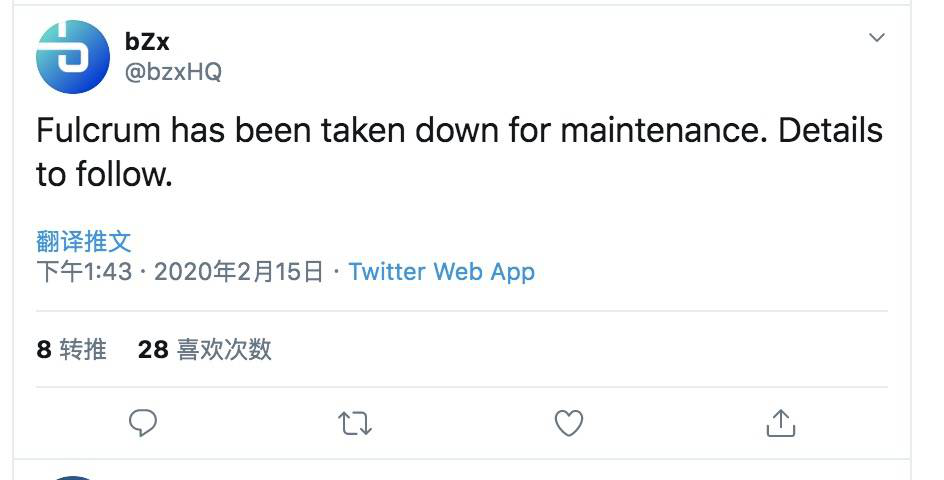Click the @bzxHQ handle
The height and width of the screenshot is (480, 944).
click(x=173, y=72)
